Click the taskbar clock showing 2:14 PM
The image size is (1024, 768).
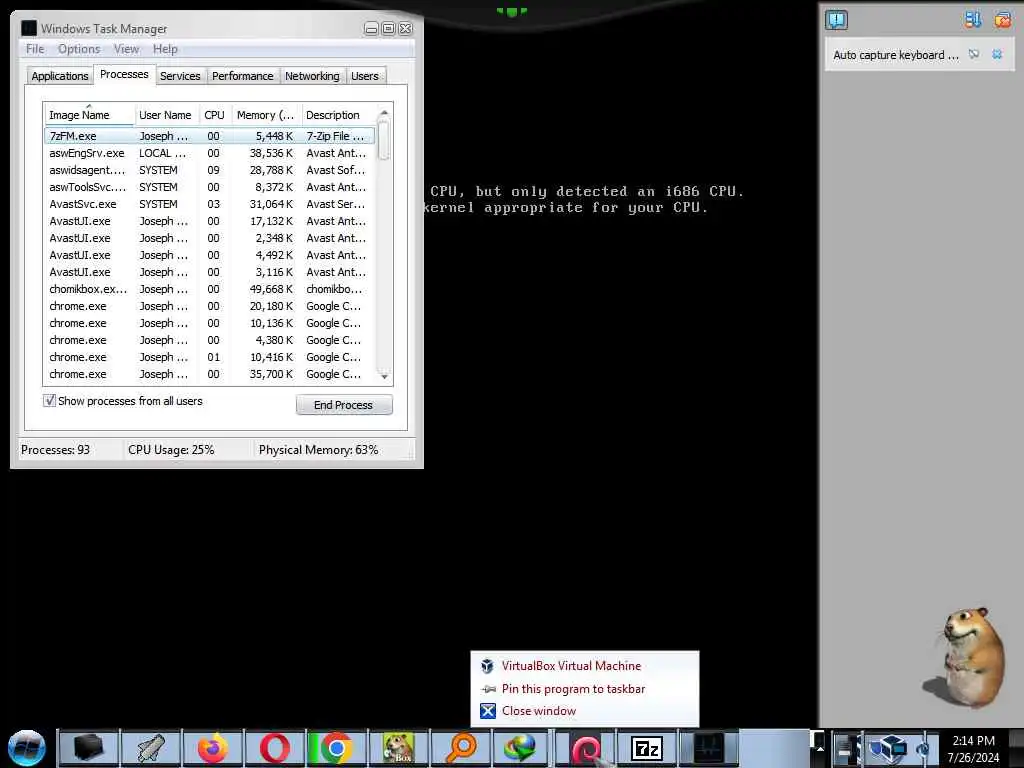[973, 748]
